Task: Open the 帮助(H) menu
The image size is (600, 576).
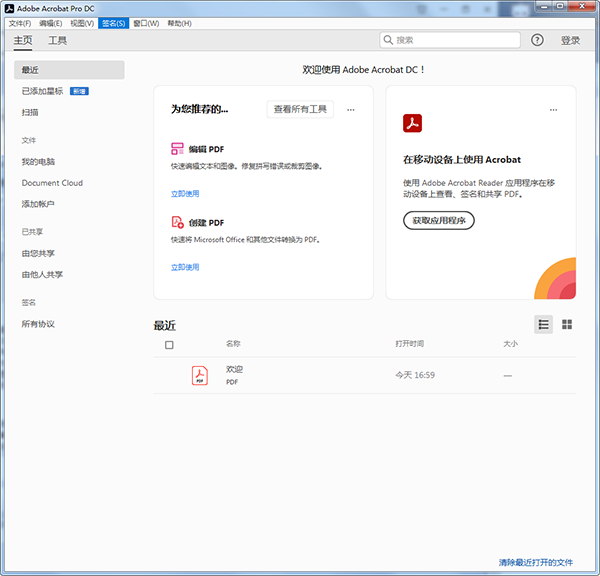Action: [179, 23]
